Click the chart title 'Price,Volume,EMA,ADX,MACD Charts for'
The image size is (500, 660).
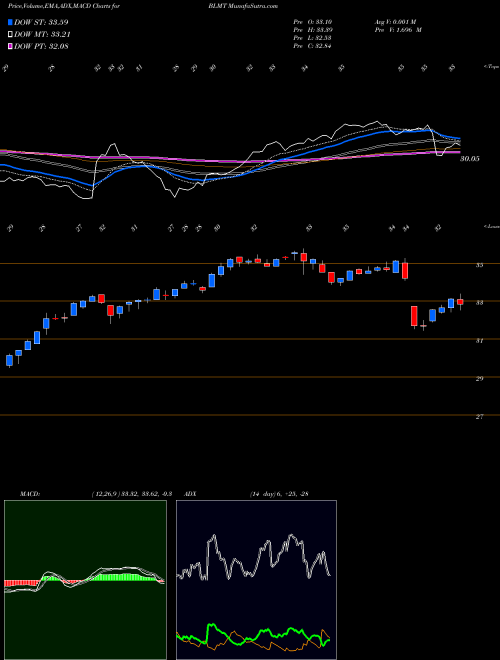[64, 6]
